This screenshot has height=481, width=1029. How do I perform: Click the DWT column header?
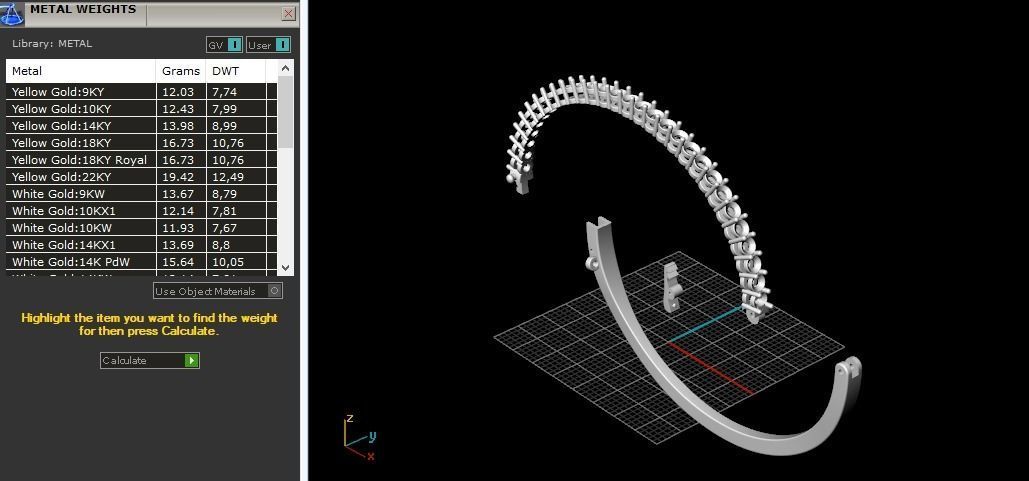(x=235, y=71)
